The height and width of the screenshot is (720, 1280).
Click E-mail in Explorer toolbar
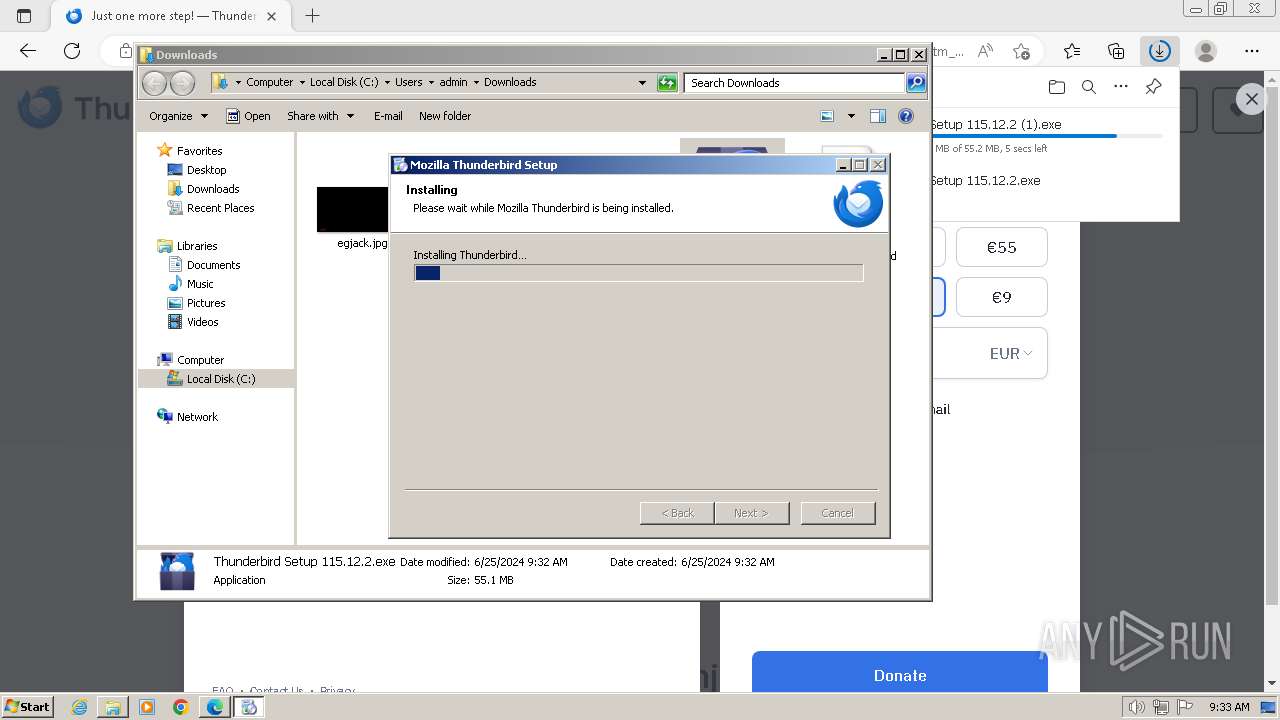(388, 116)
